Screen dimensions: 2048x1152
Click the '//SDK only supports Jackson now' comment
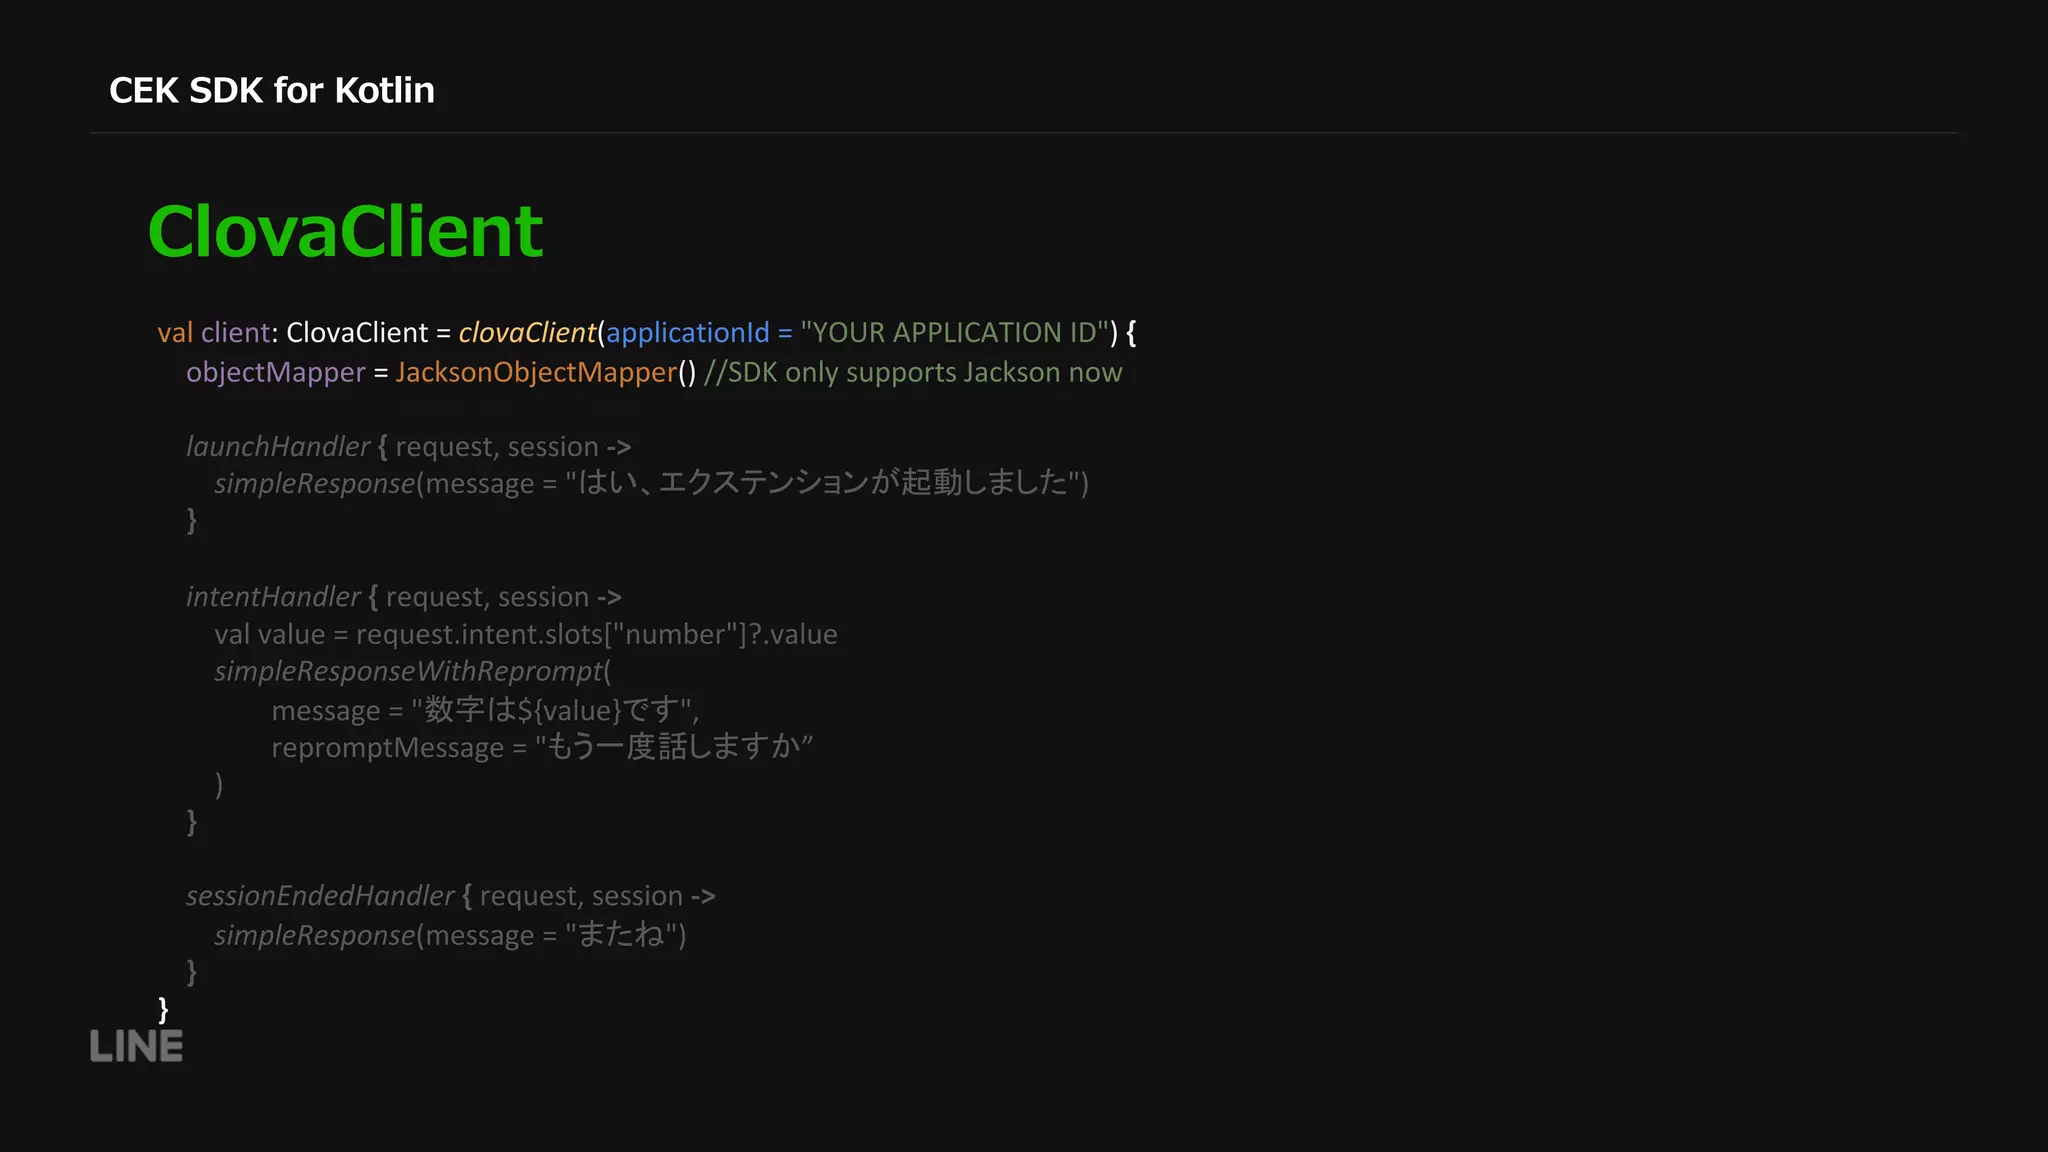913,373
